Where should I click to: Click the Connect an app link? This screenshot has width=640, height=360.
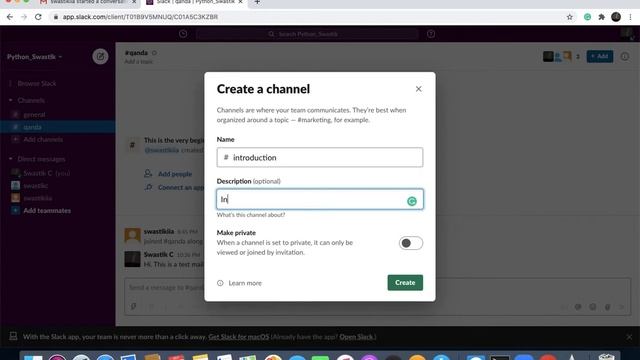point(181,188)
